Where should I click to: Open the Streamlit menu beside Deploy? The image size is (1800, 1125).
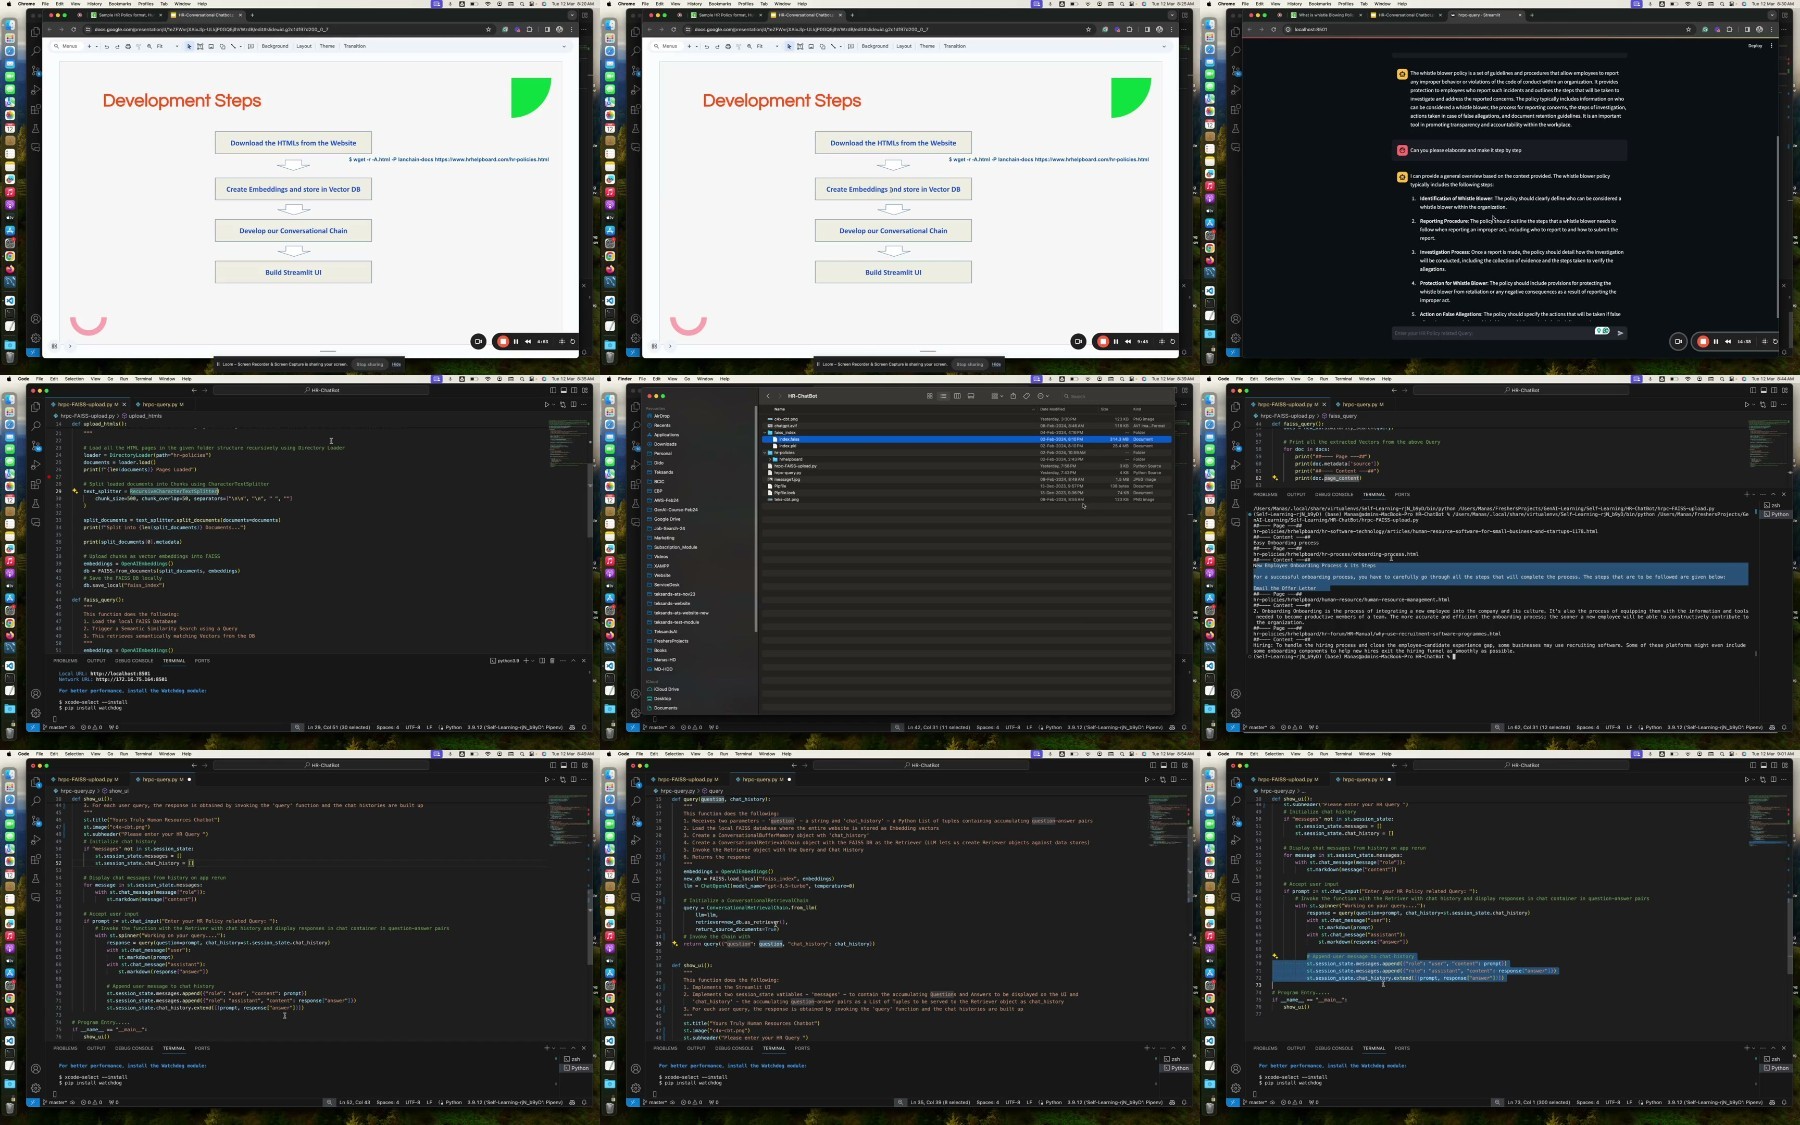point(1771,45)
